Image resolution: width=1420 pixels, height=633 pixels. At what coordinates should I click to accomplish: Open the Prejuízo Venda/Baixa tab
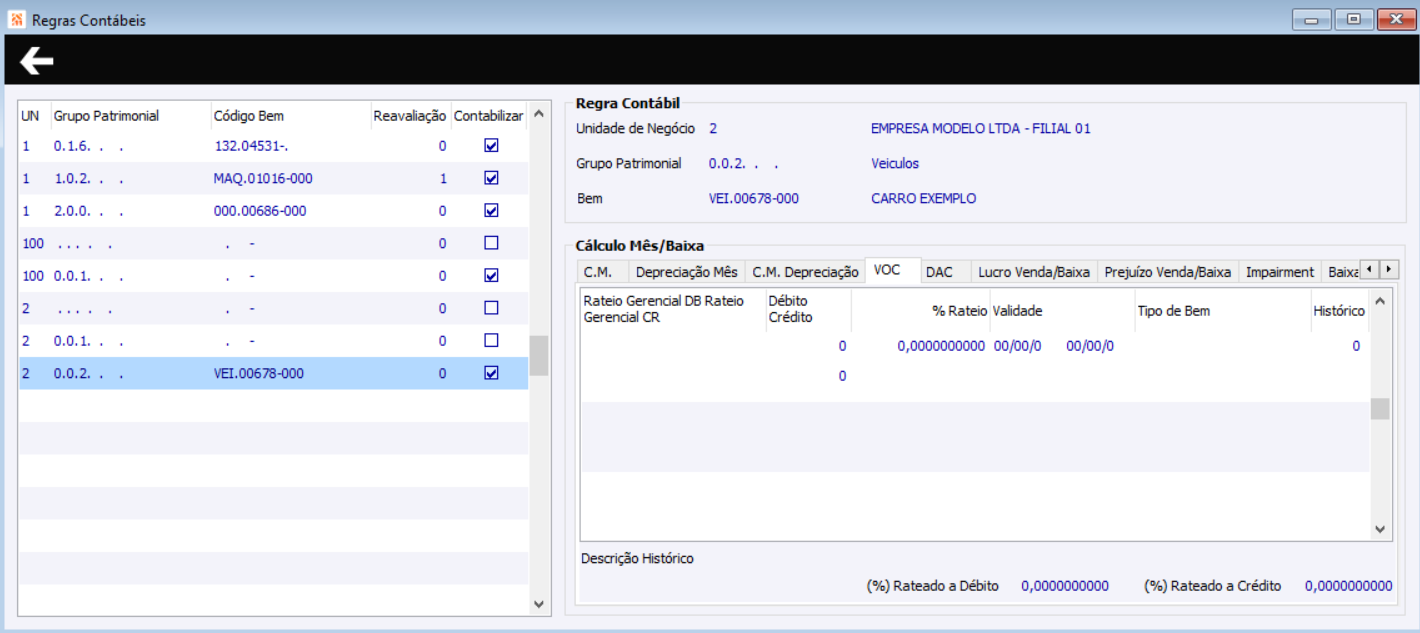click(1168, 272)
